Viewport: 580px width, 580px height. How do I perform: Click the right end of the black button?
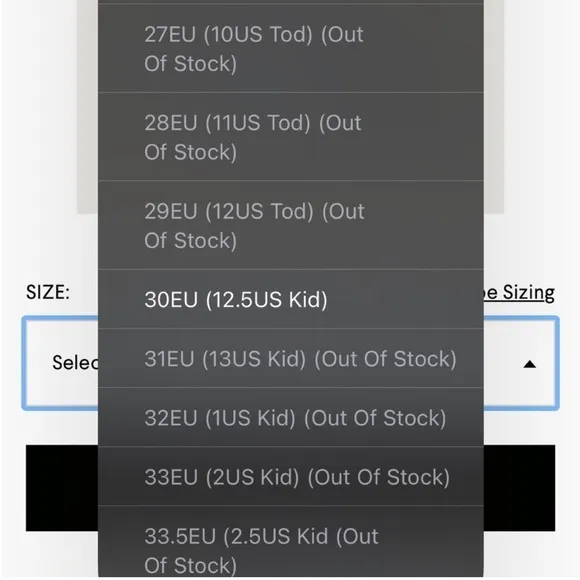519,488
